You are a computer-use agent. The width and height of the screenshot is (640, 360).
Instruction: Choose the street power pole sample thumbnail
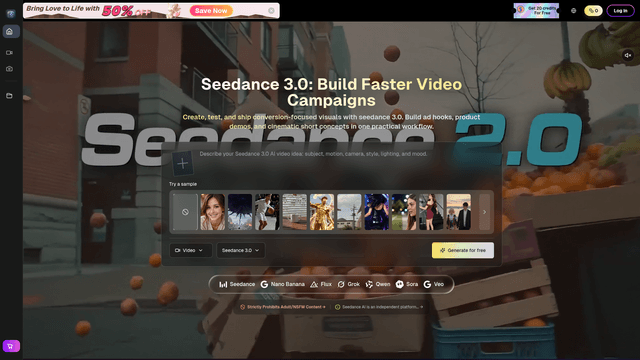click(x=349, y=212)
